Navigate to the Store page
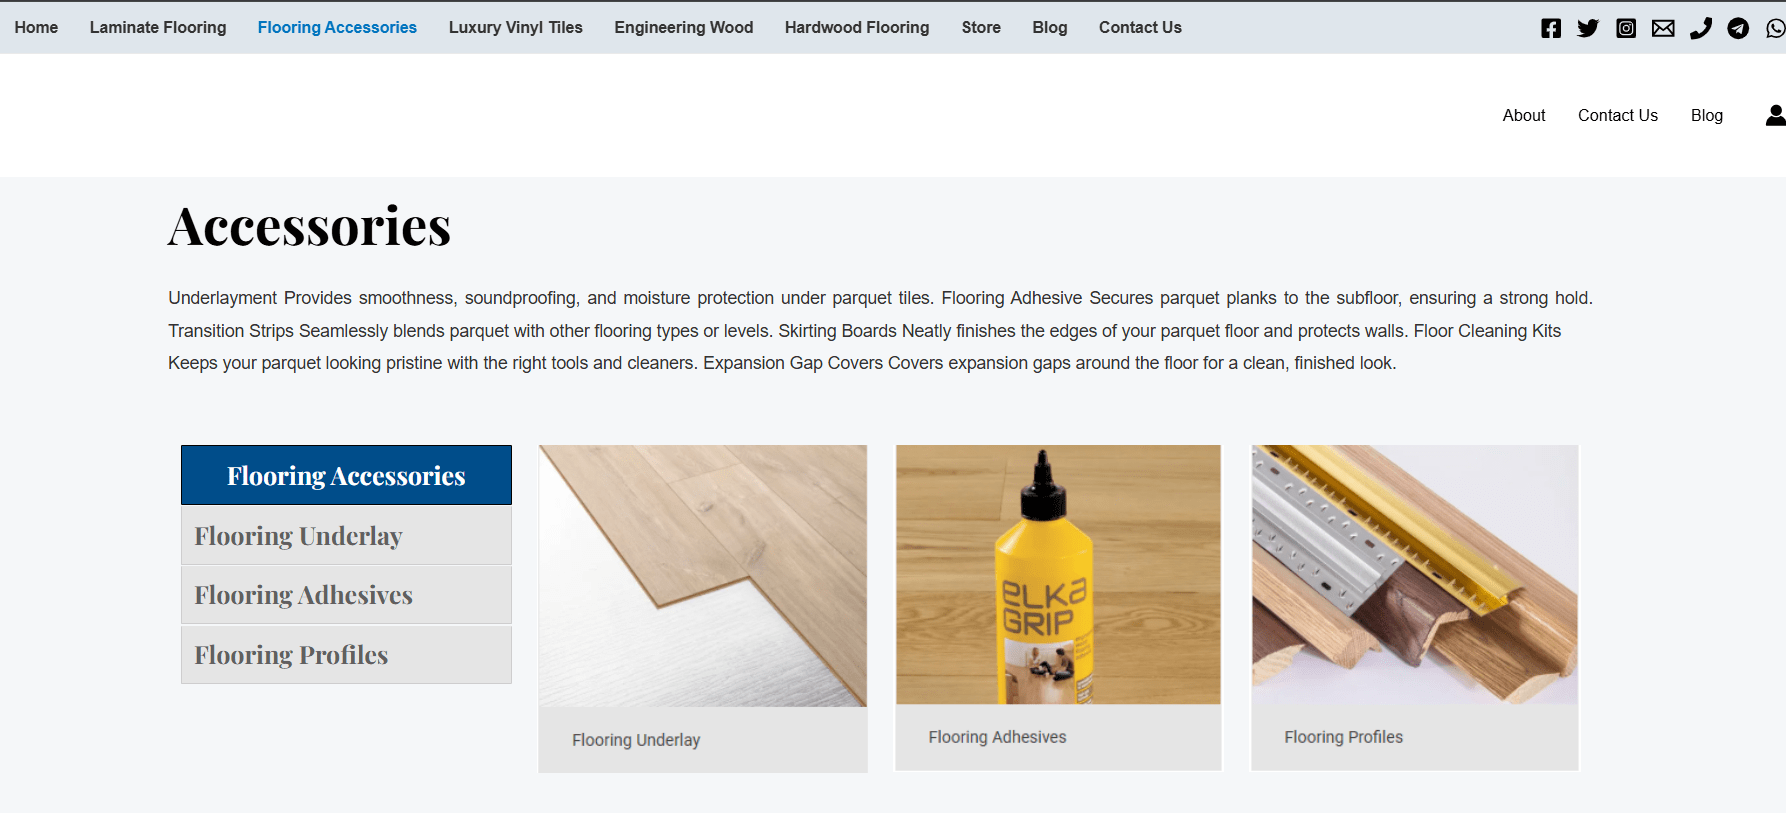 981,28
